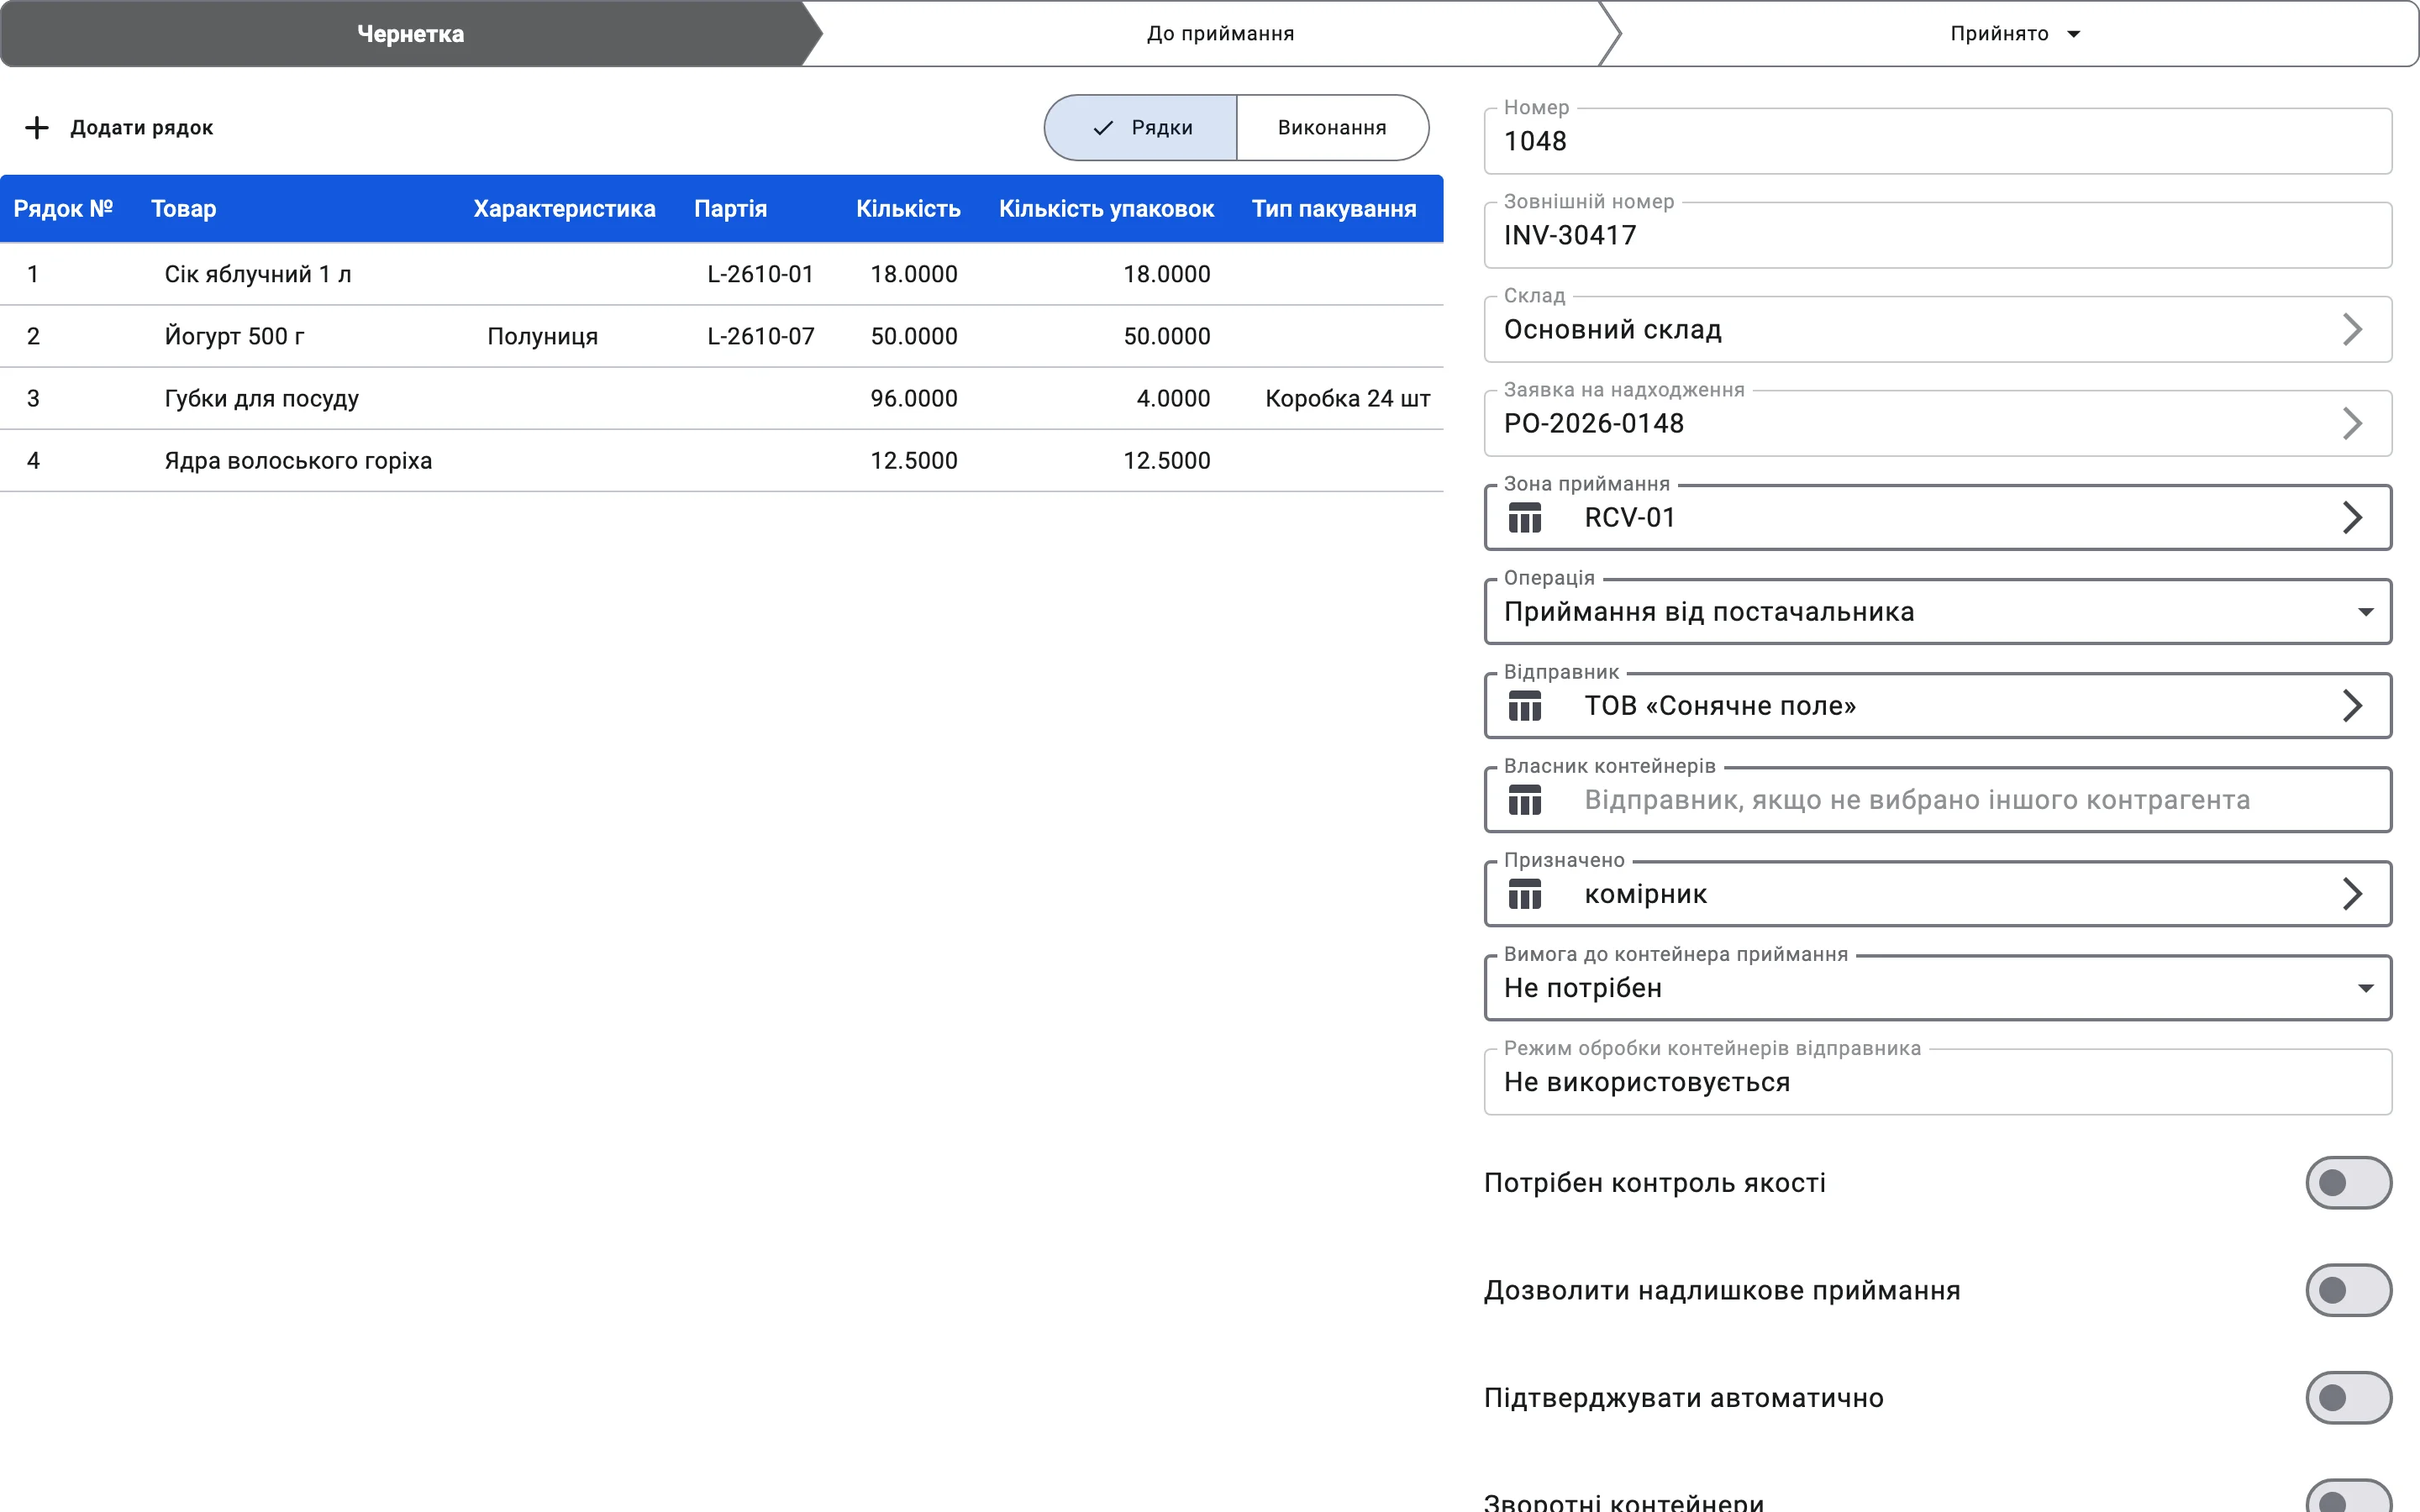Enable Дозволити надлишкове приймання switch
This screenshot has width=2420, height=1512.
pyautogui.click(x=2348, y=1290)
